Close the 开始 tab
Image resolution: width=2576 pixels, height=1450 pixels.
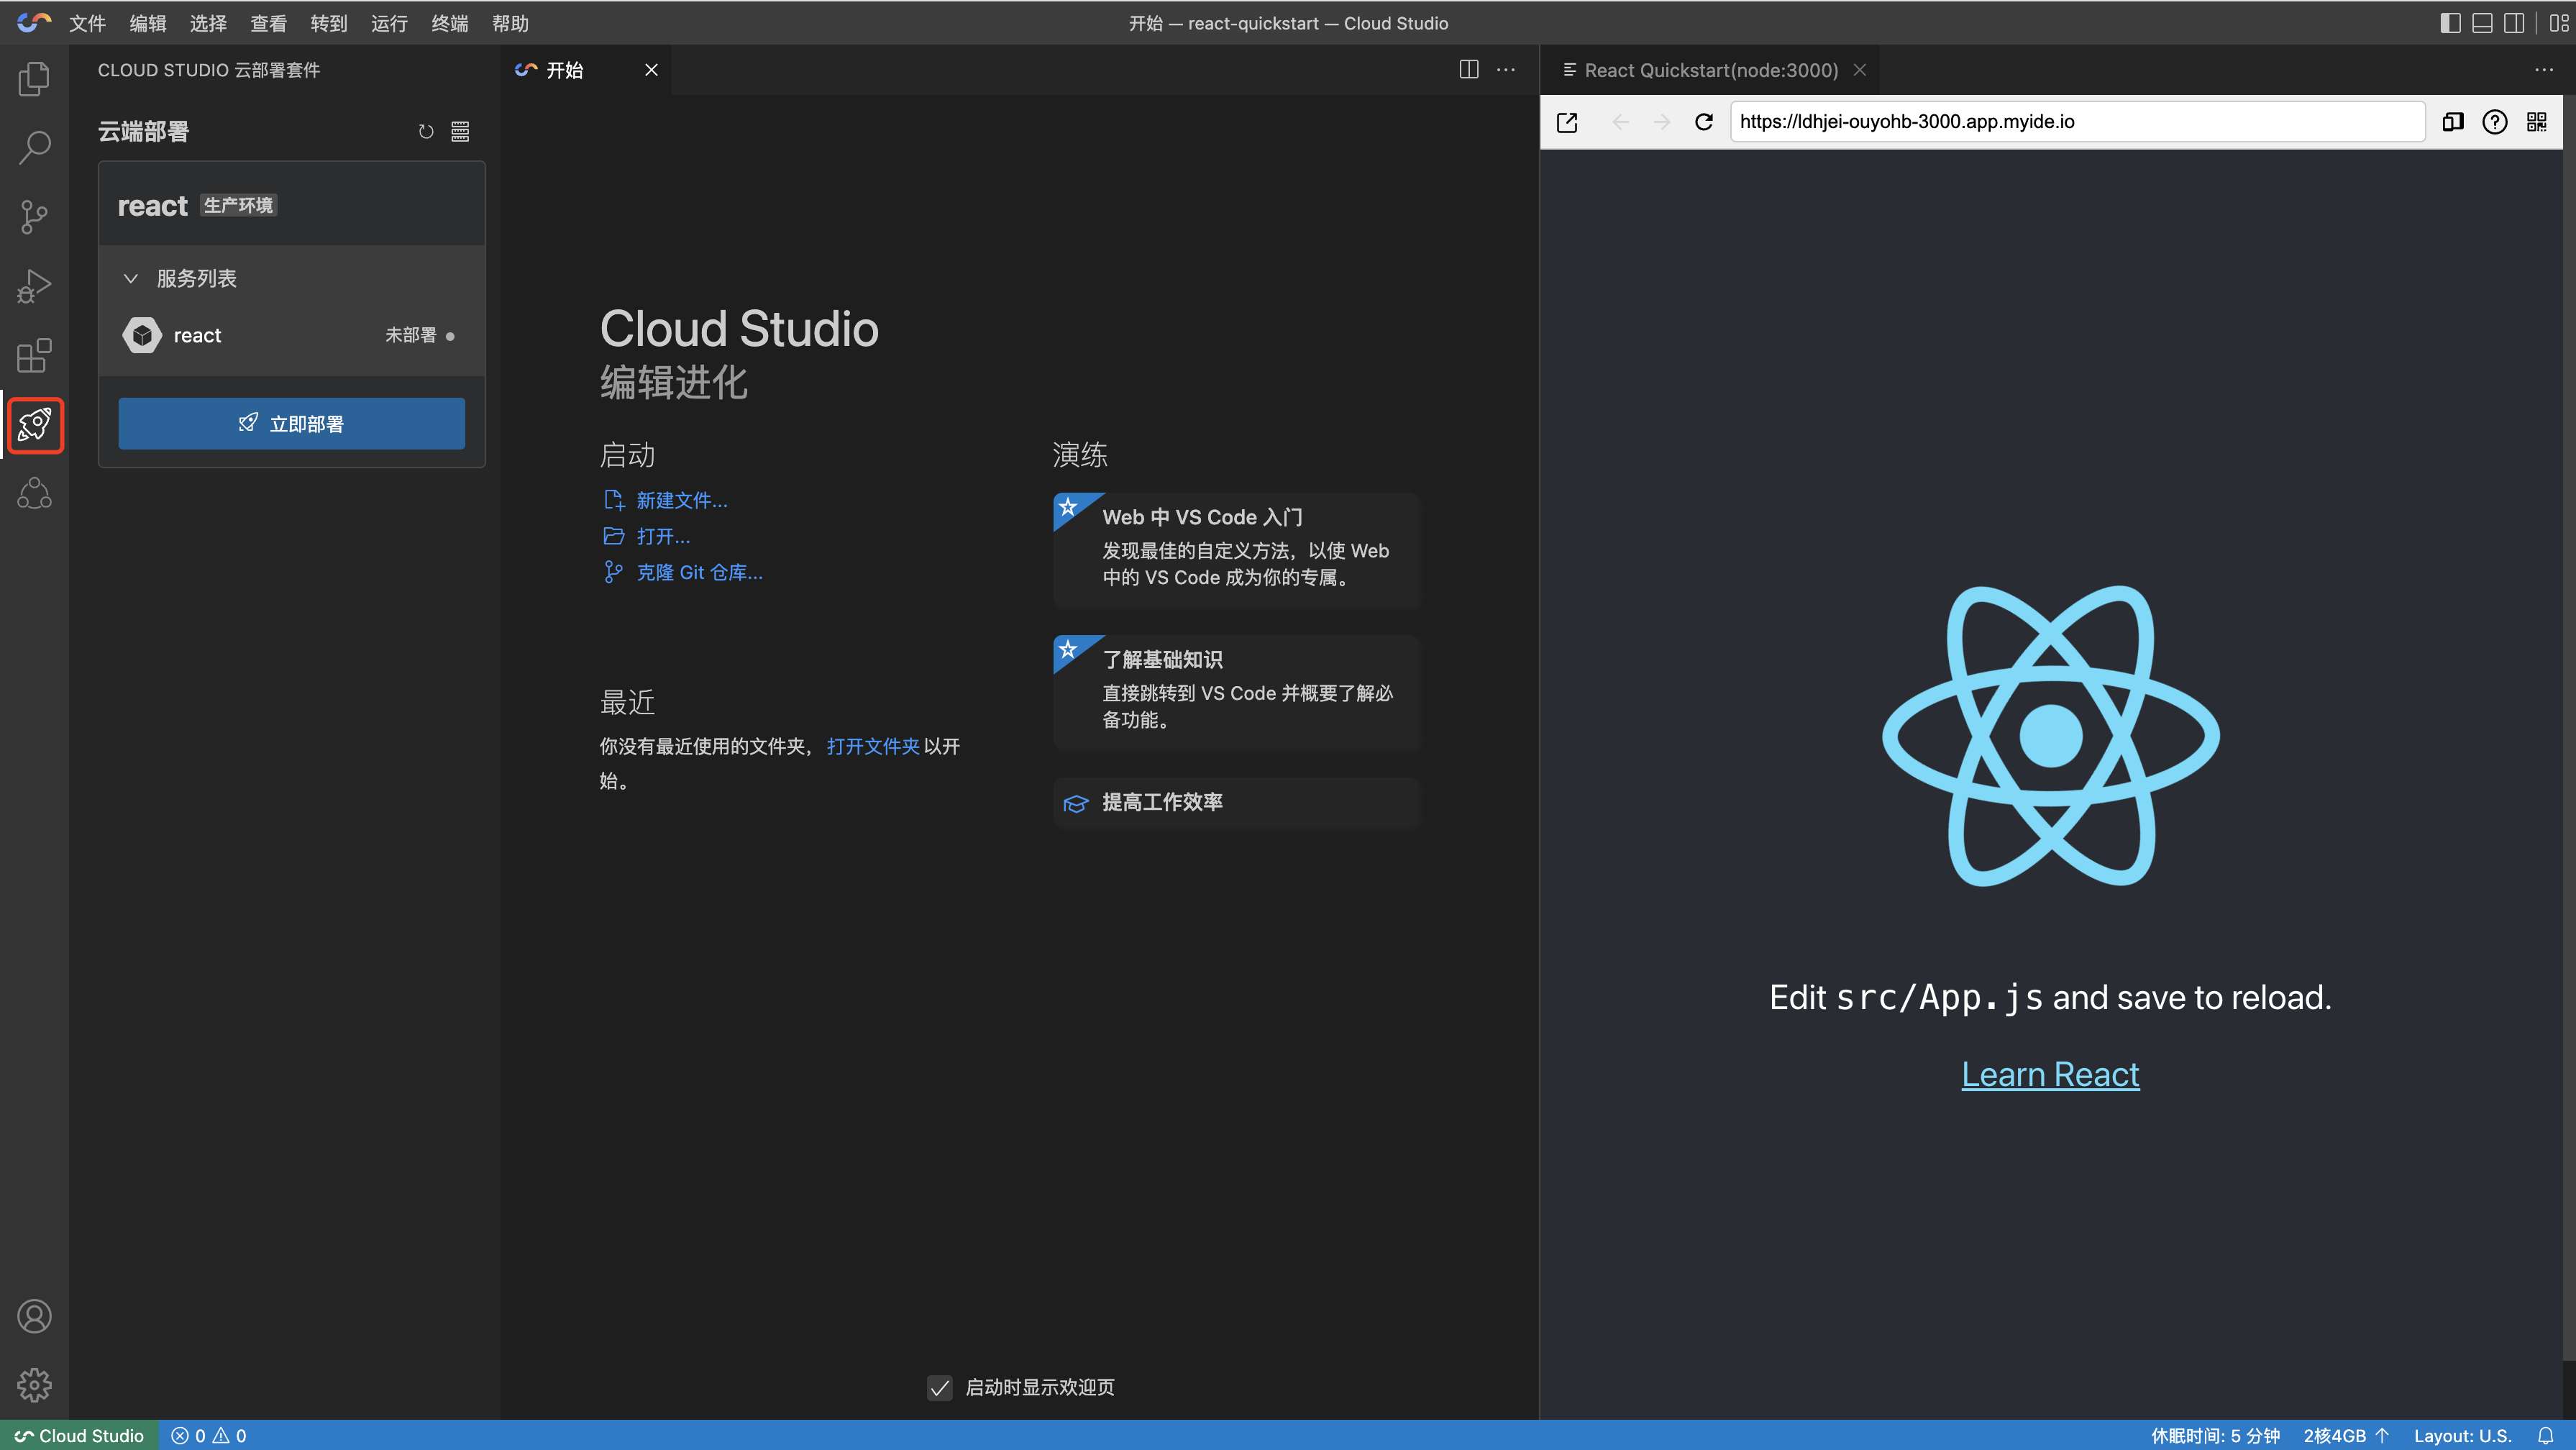[651, 70]
